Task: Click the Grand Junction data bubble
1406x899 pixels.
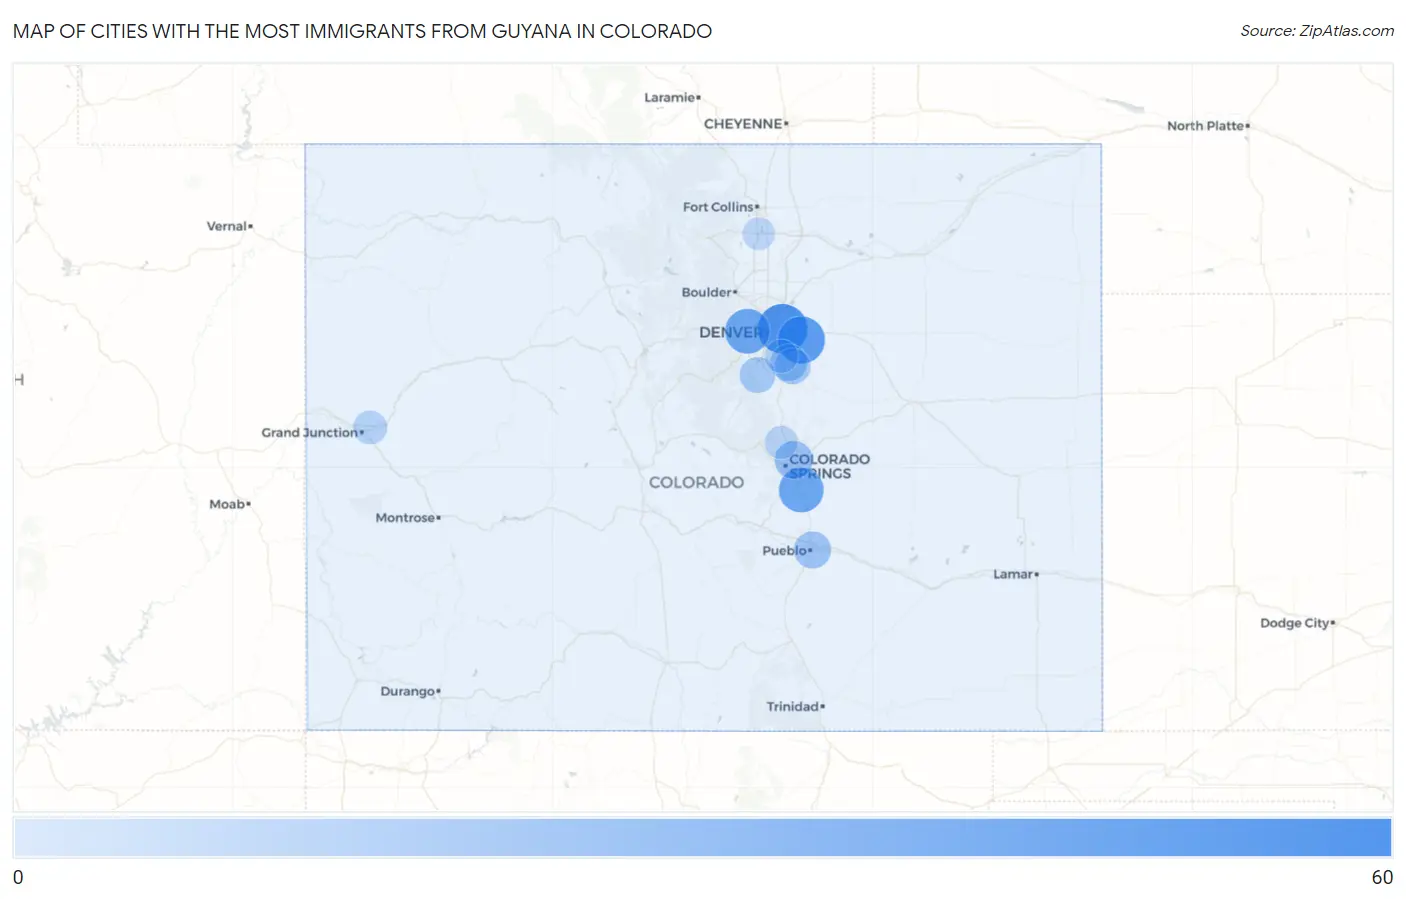Action: coord(370,427)
